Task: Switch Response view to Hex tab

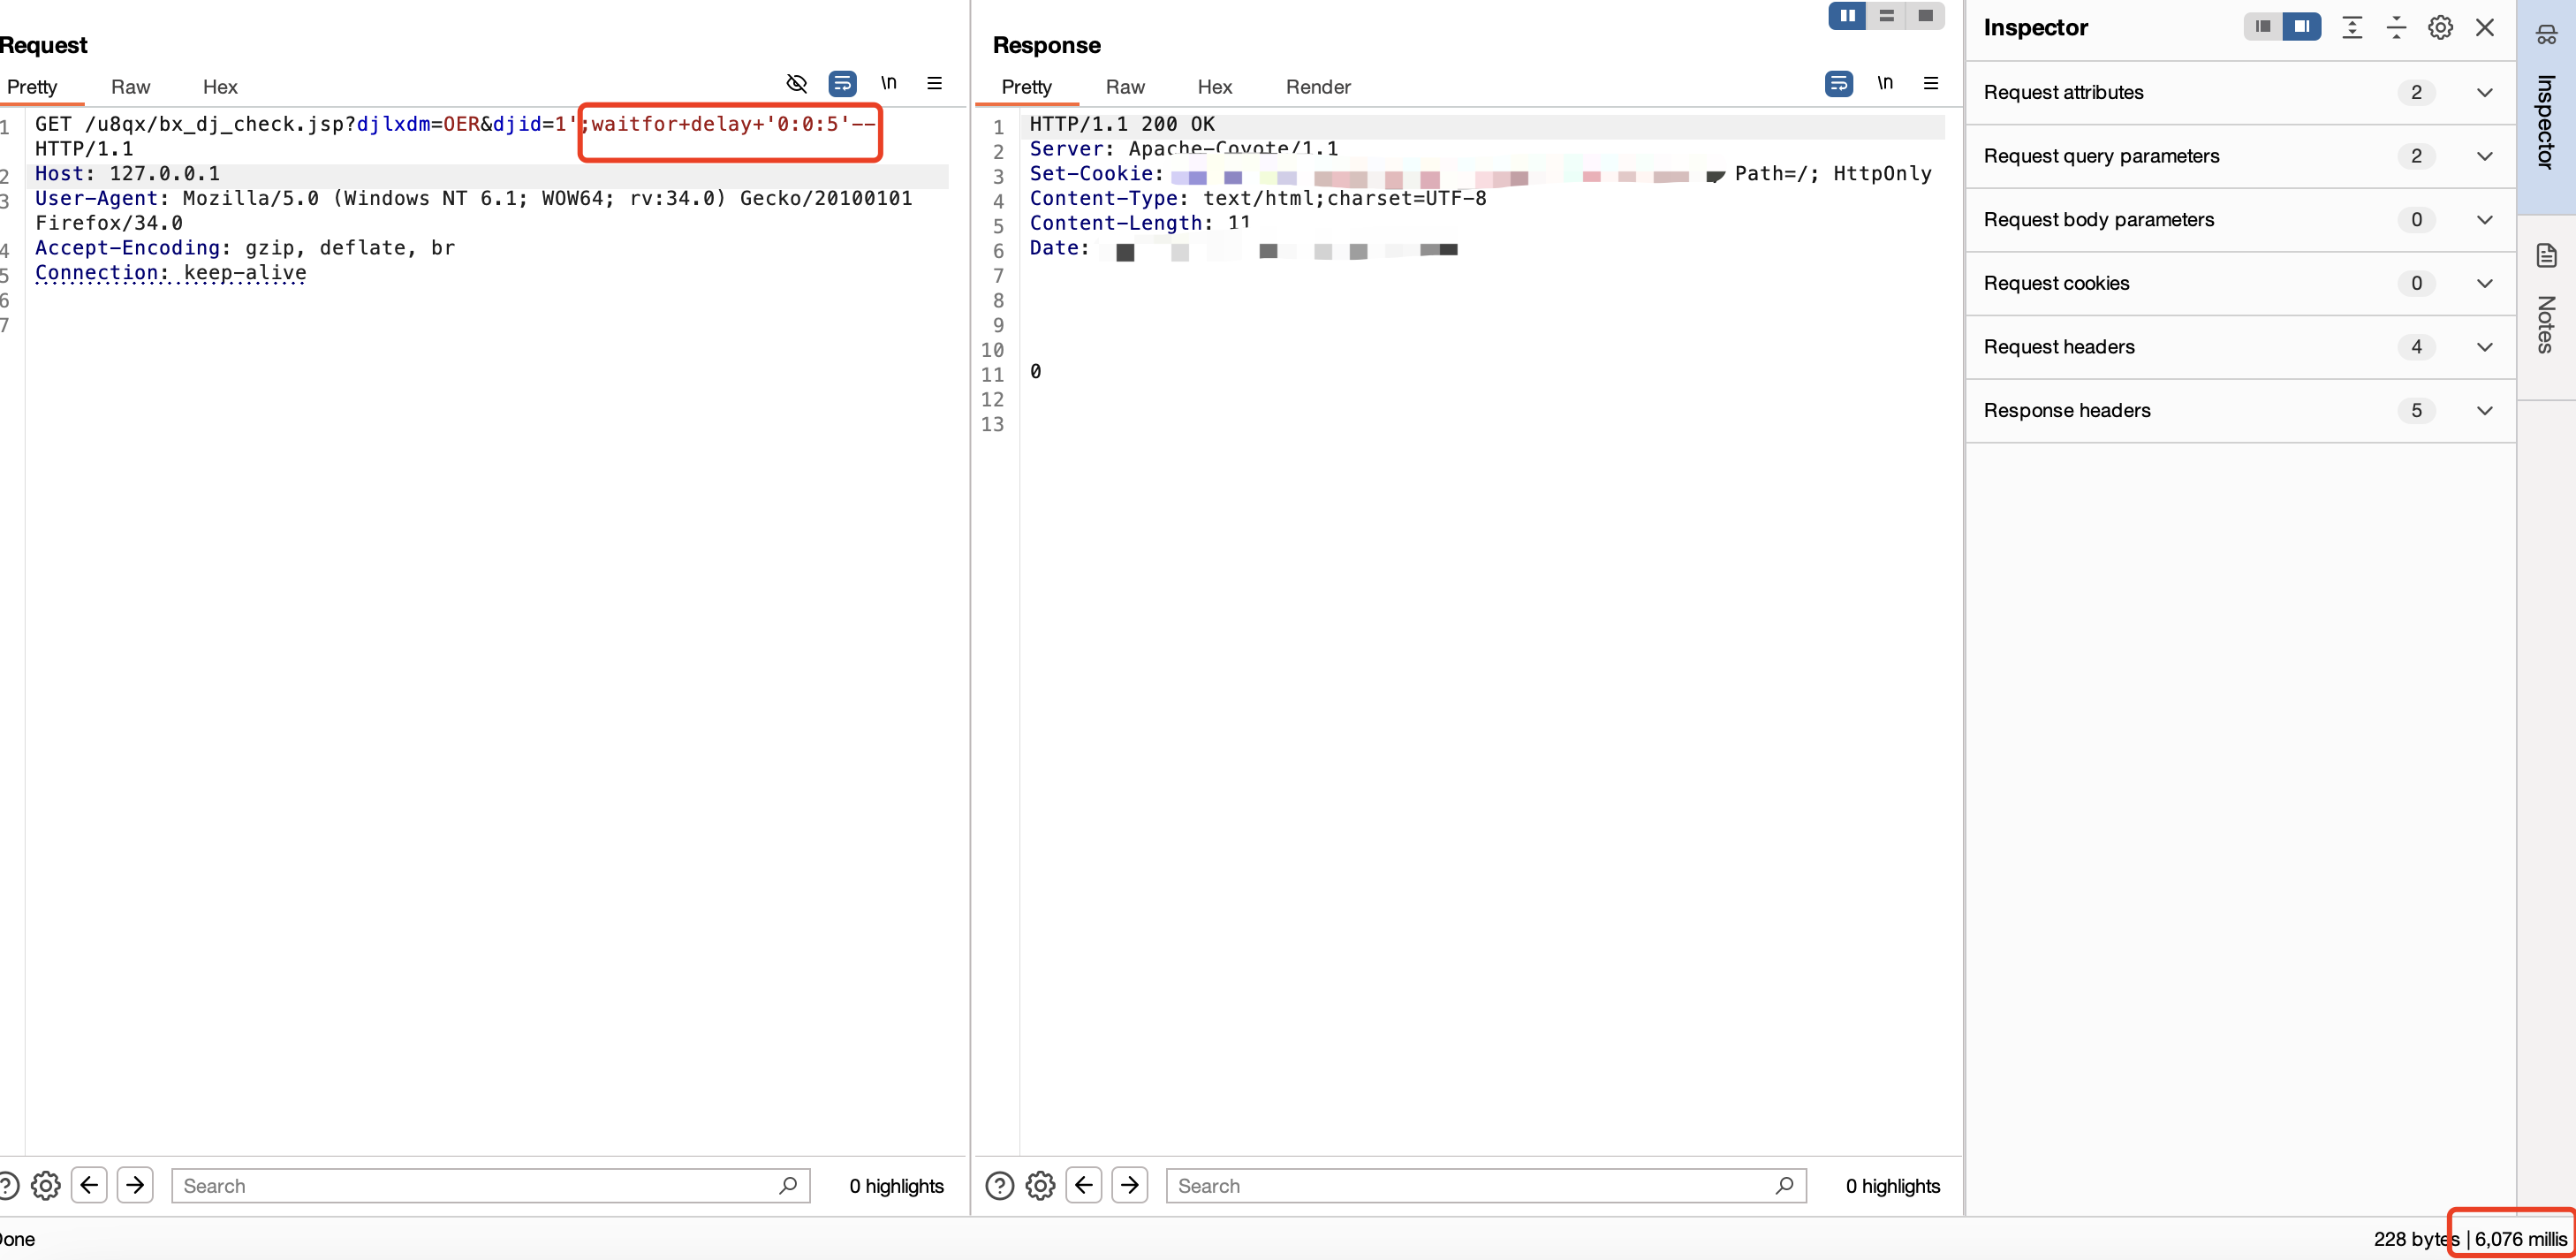Action: (x=1215, y=87)
